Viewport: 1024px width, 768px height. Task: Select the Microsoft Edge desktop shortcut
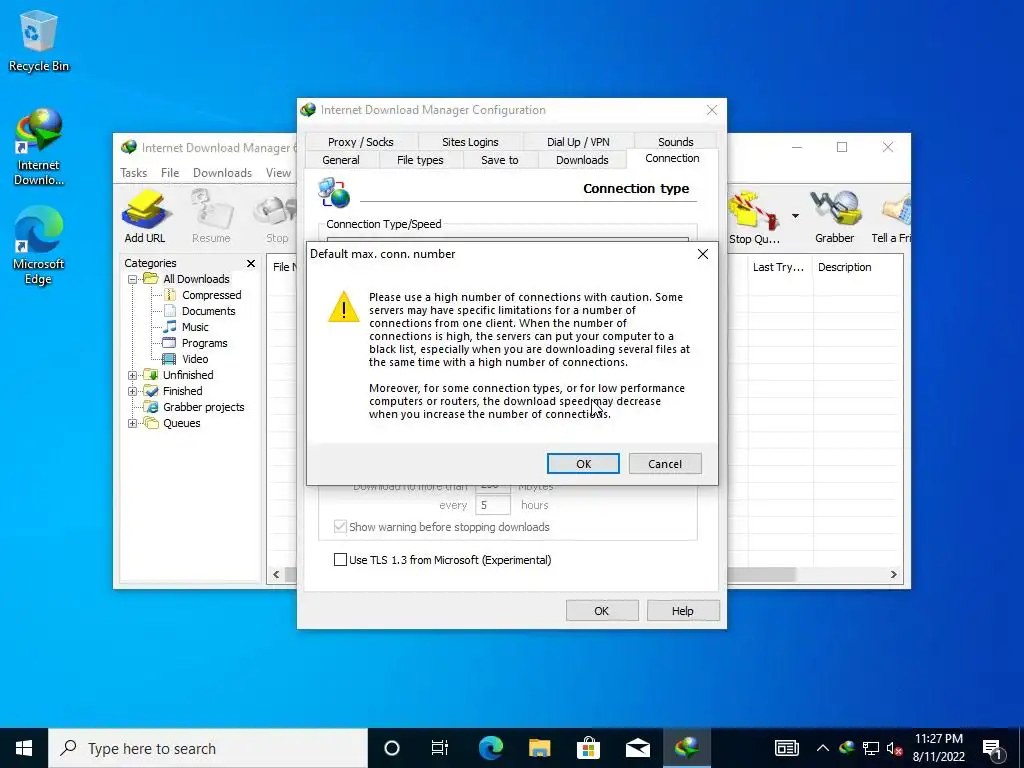click(x=39, y=246)
